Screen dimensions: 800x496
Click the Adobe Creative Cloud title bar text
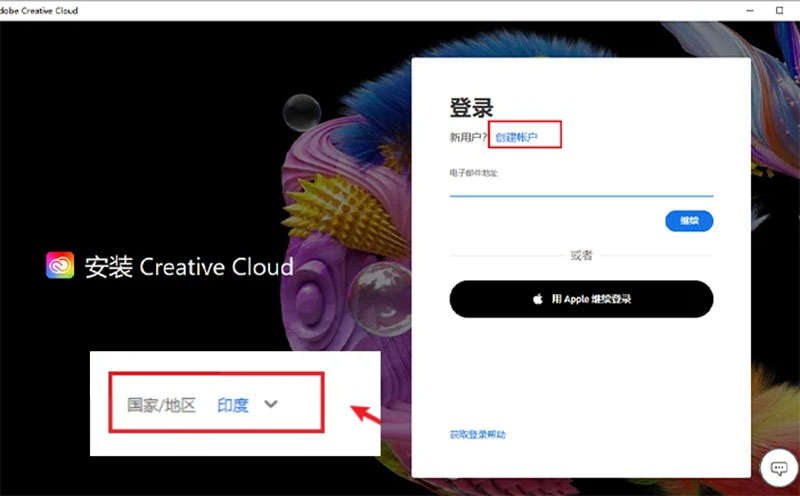click(x=40, y=9)
